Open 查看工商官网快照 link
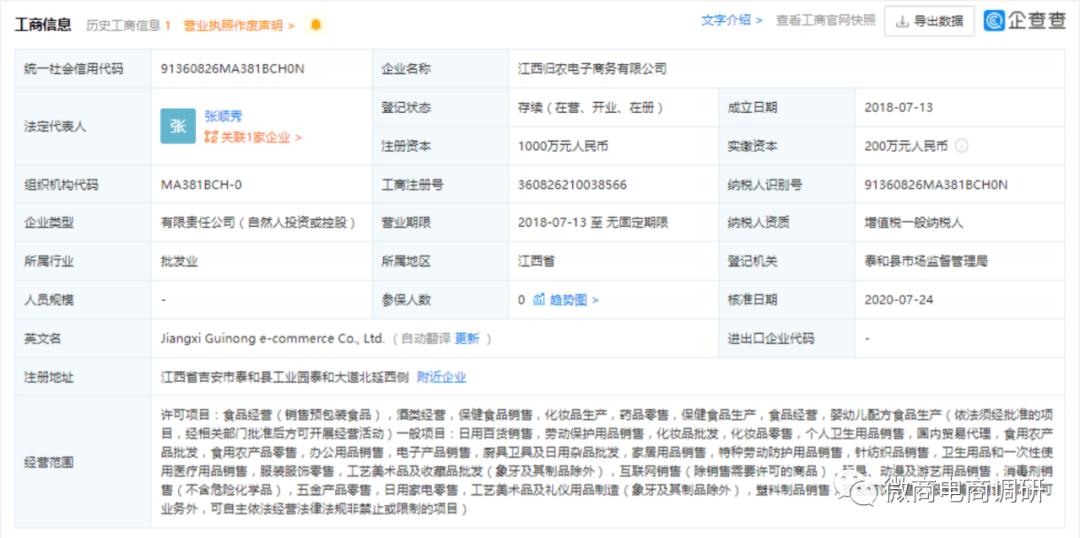This screenshot has width=1080, height=538. [x=825, y=20]
